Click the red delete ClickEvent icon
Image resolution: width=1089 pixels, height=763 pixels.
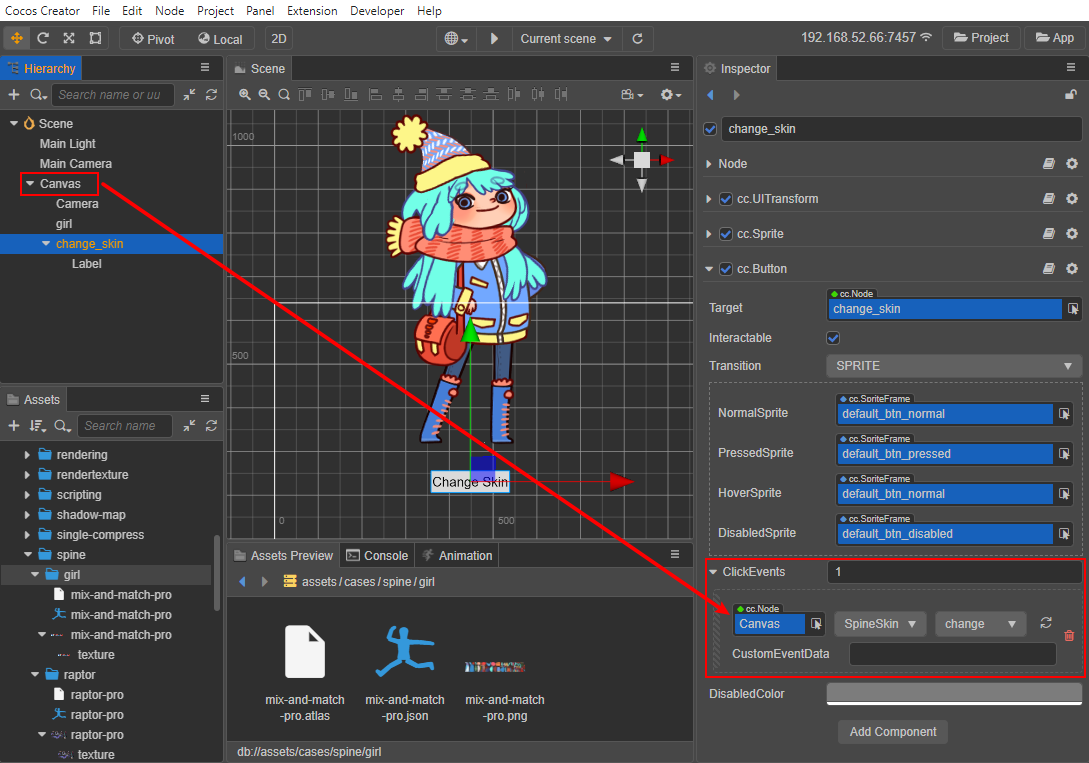pos(1069,636)
